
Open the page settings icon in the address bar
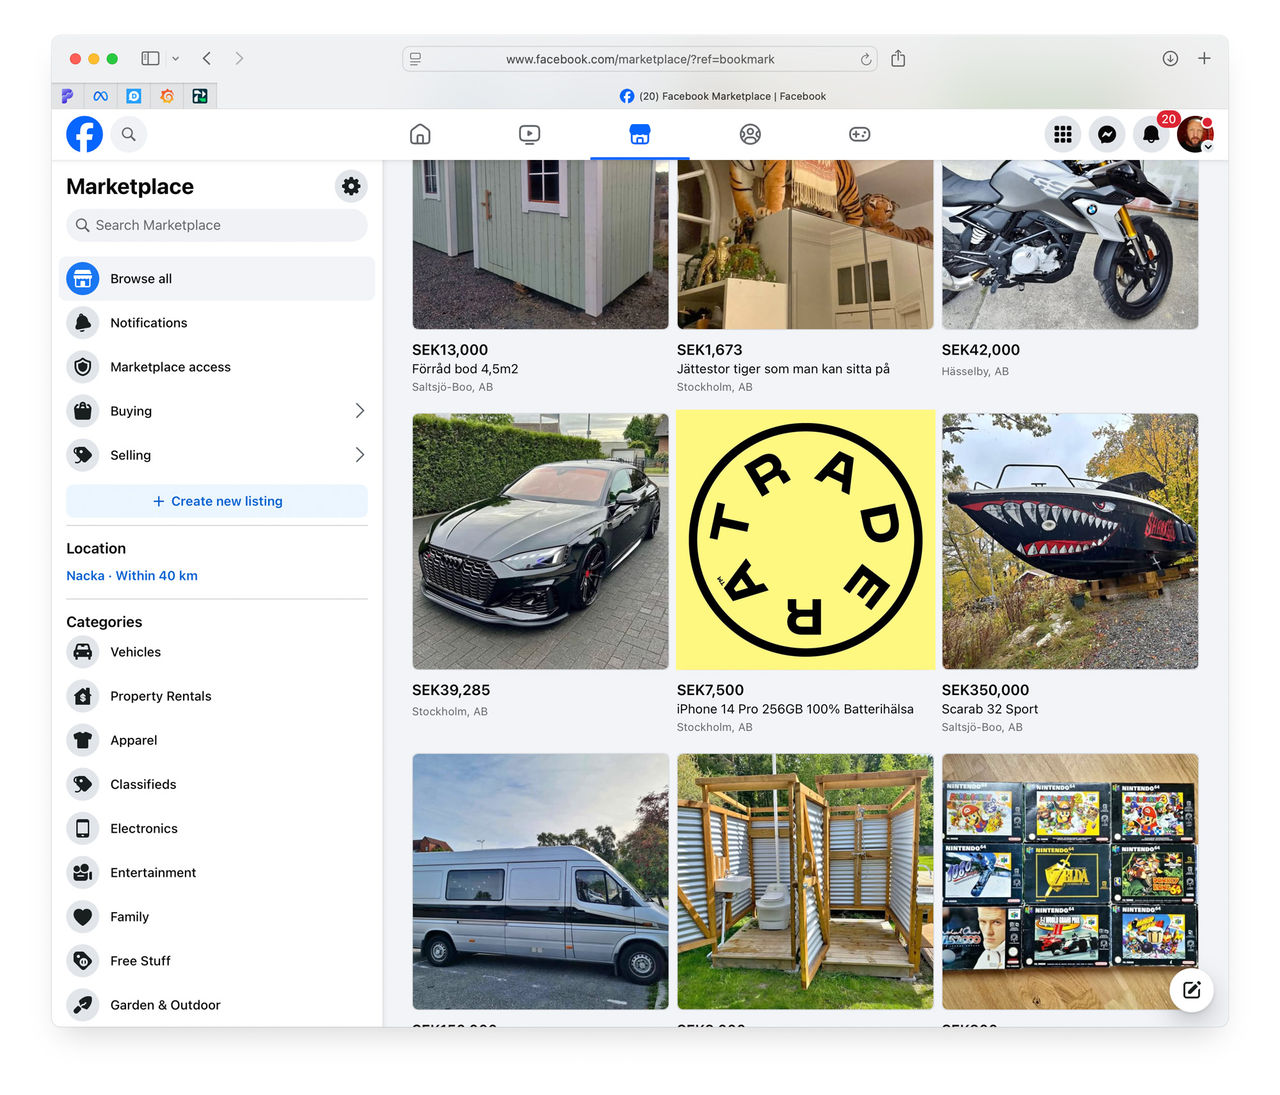point(416,59)
